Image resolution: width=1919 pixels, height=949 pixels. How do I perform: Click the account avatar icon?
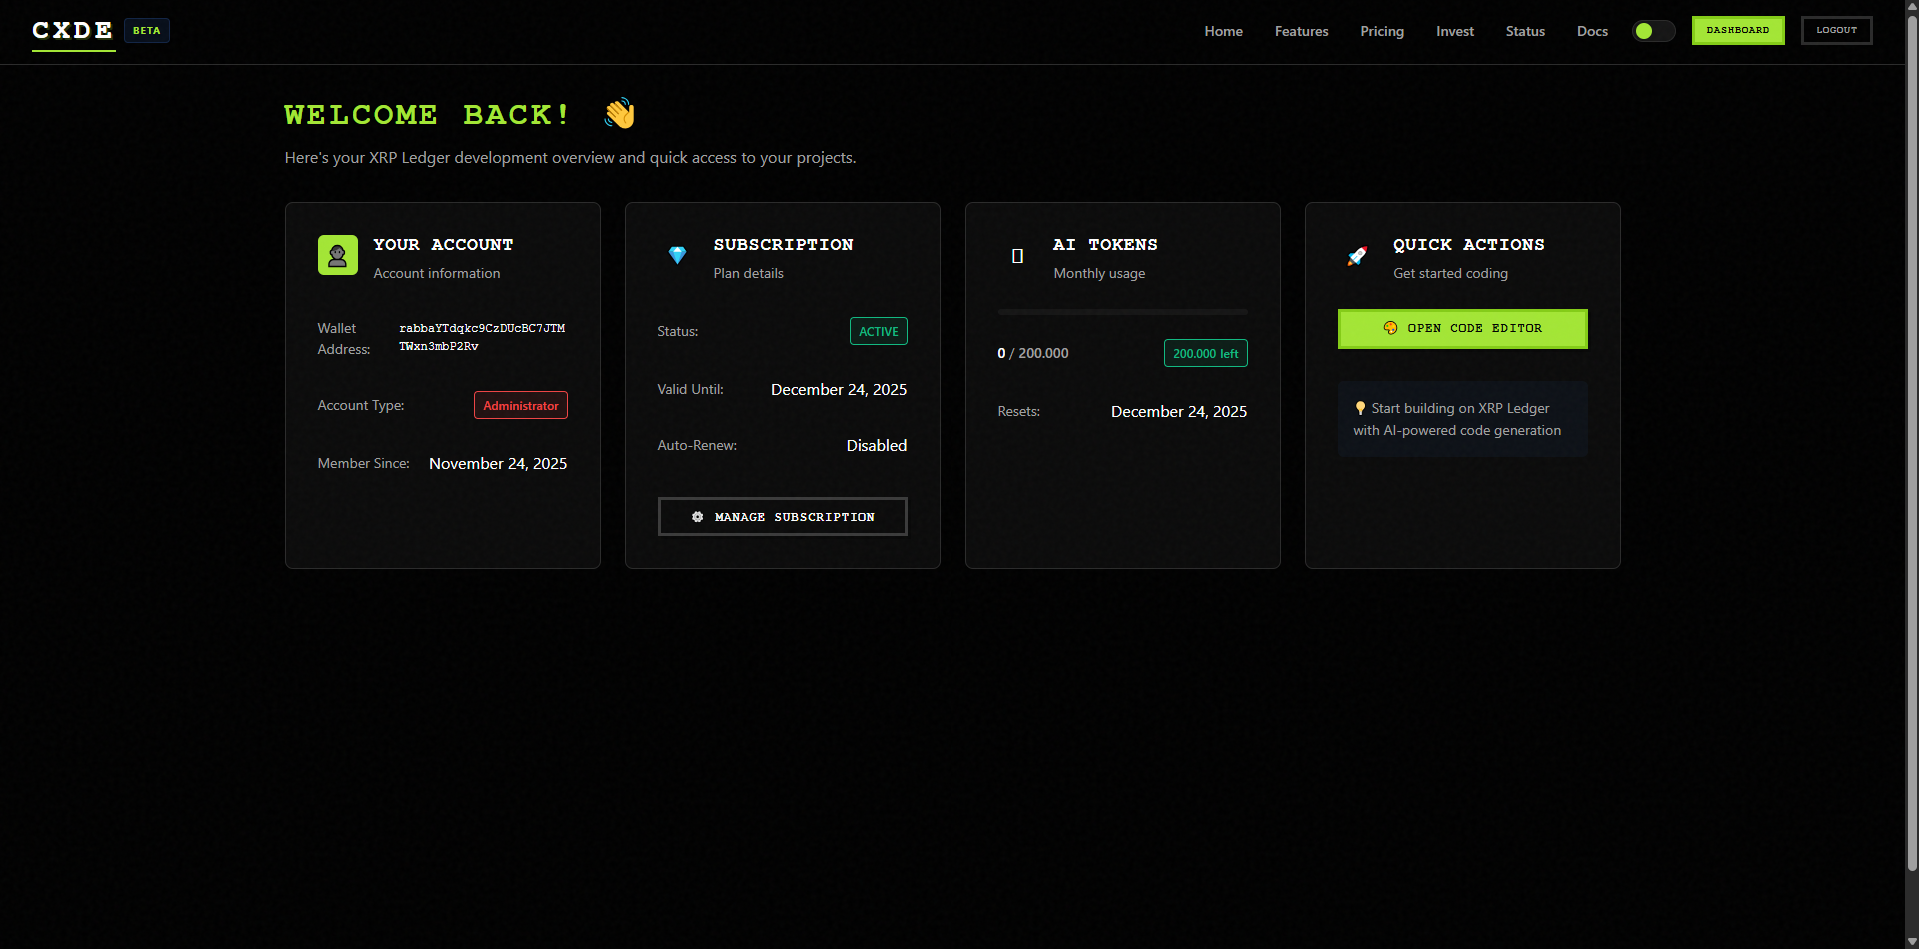(337, 256)
